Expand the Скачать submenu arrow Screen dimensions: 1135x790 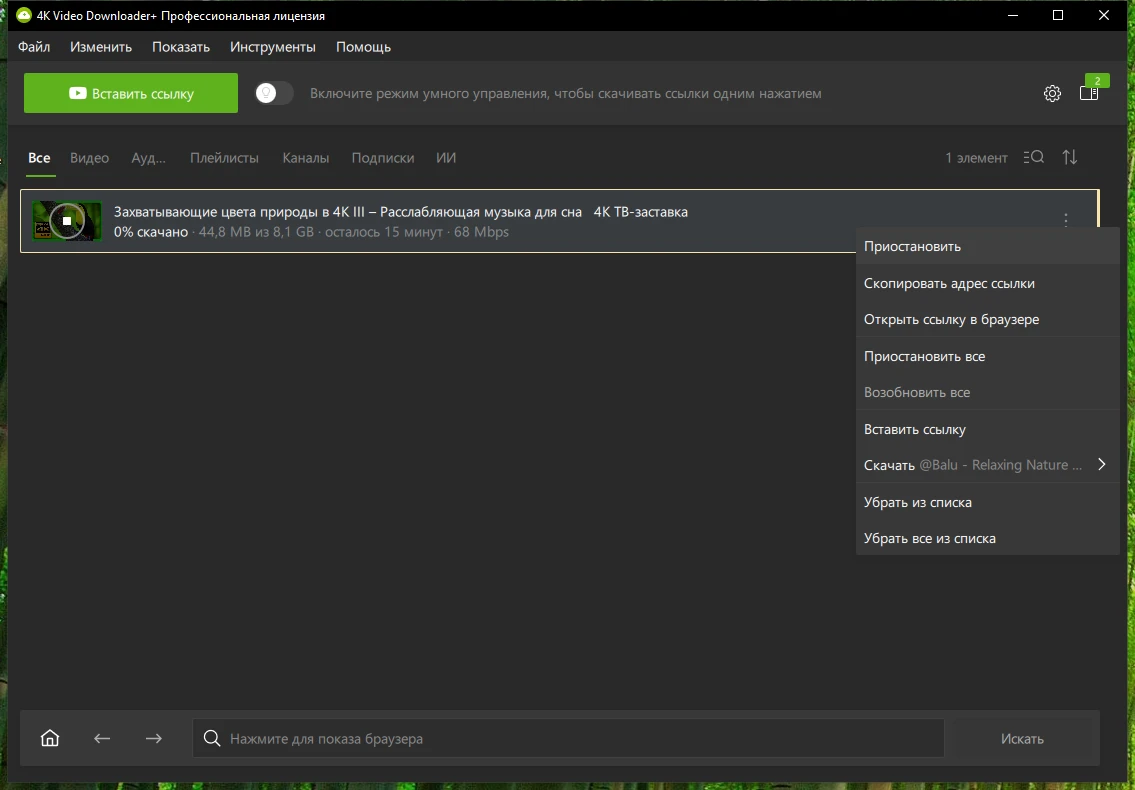1101,465
